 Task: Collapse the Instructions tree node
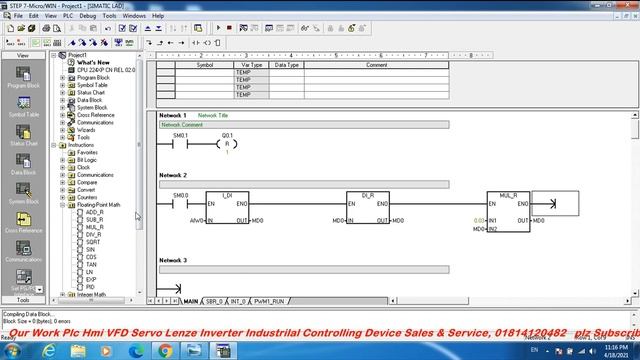pyautogui.click(x=53, y=145)
